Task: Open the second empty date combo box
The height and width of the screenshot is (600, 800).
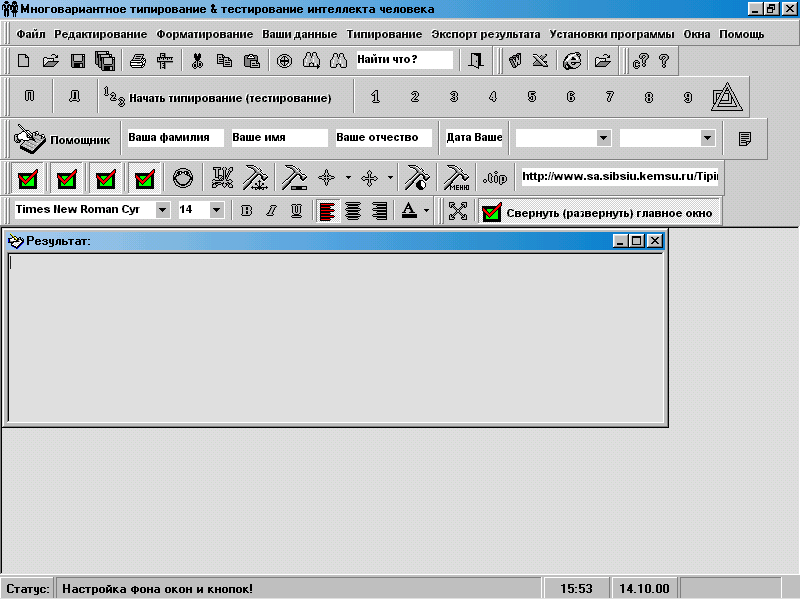Action: pyautogui.click(x=707, y=138)
